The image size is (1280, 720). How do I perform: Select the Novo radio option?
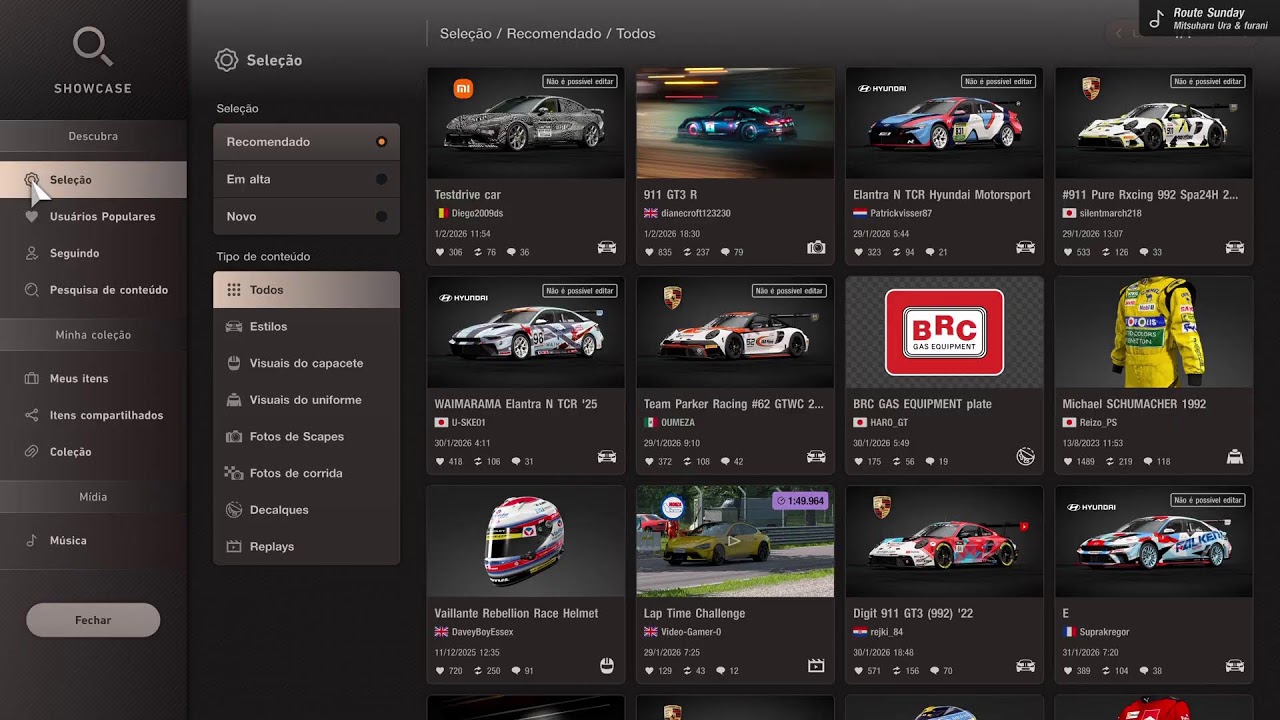pyautogui.click(x=306, y=216)
